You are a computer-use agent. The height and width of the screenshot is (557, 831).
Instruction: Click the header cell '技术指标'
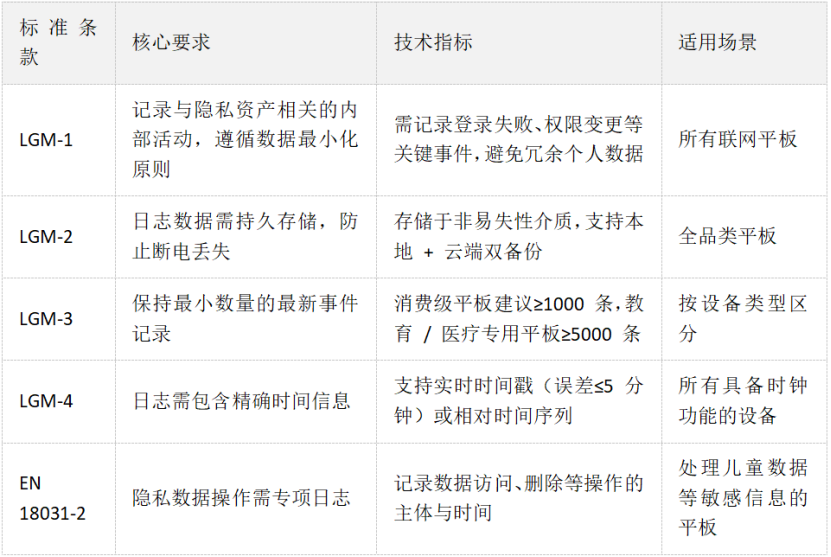[519, 42]
